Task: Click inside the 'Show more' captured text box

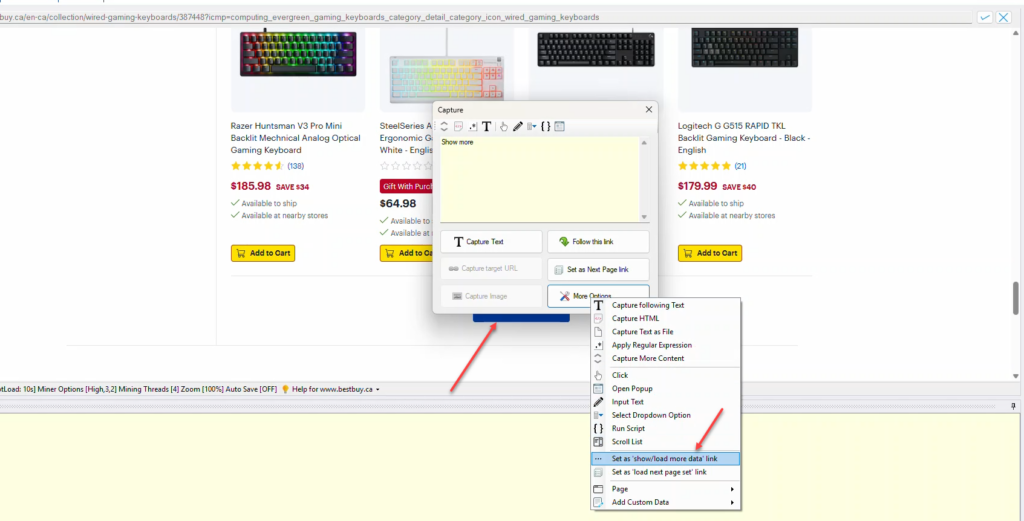Action: click(x=539, y=180)
